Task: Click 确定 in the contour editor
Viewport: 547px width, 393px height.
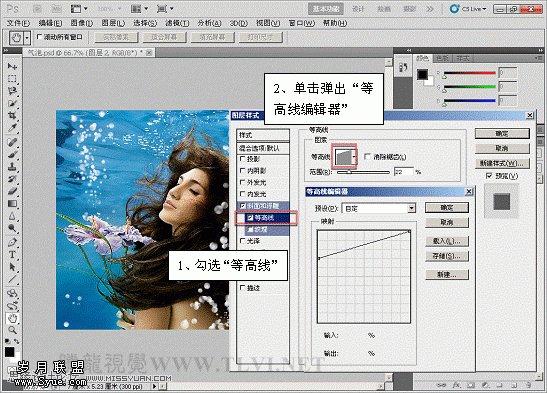Action: tap(447, 207)
